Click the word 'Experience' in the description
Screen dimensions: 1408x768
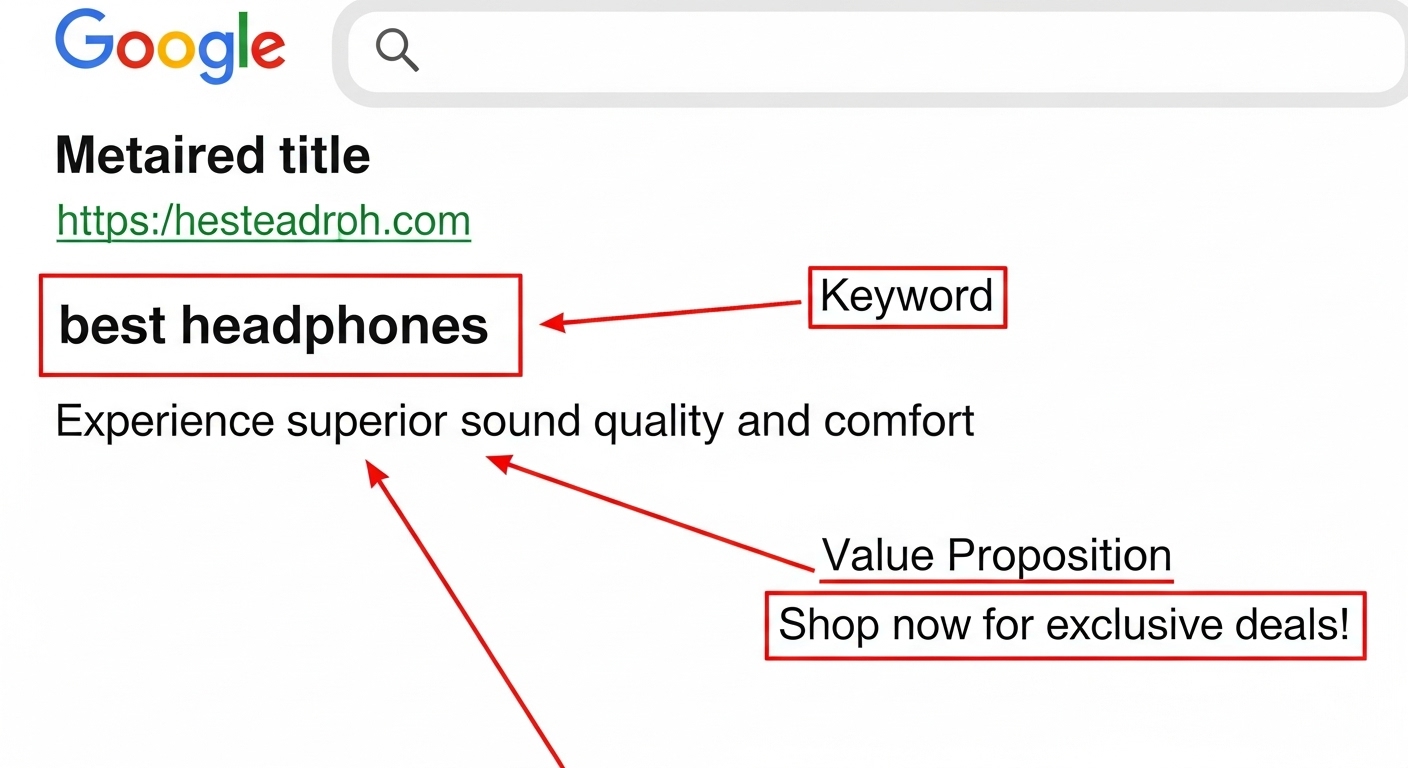tap(165, 421)
